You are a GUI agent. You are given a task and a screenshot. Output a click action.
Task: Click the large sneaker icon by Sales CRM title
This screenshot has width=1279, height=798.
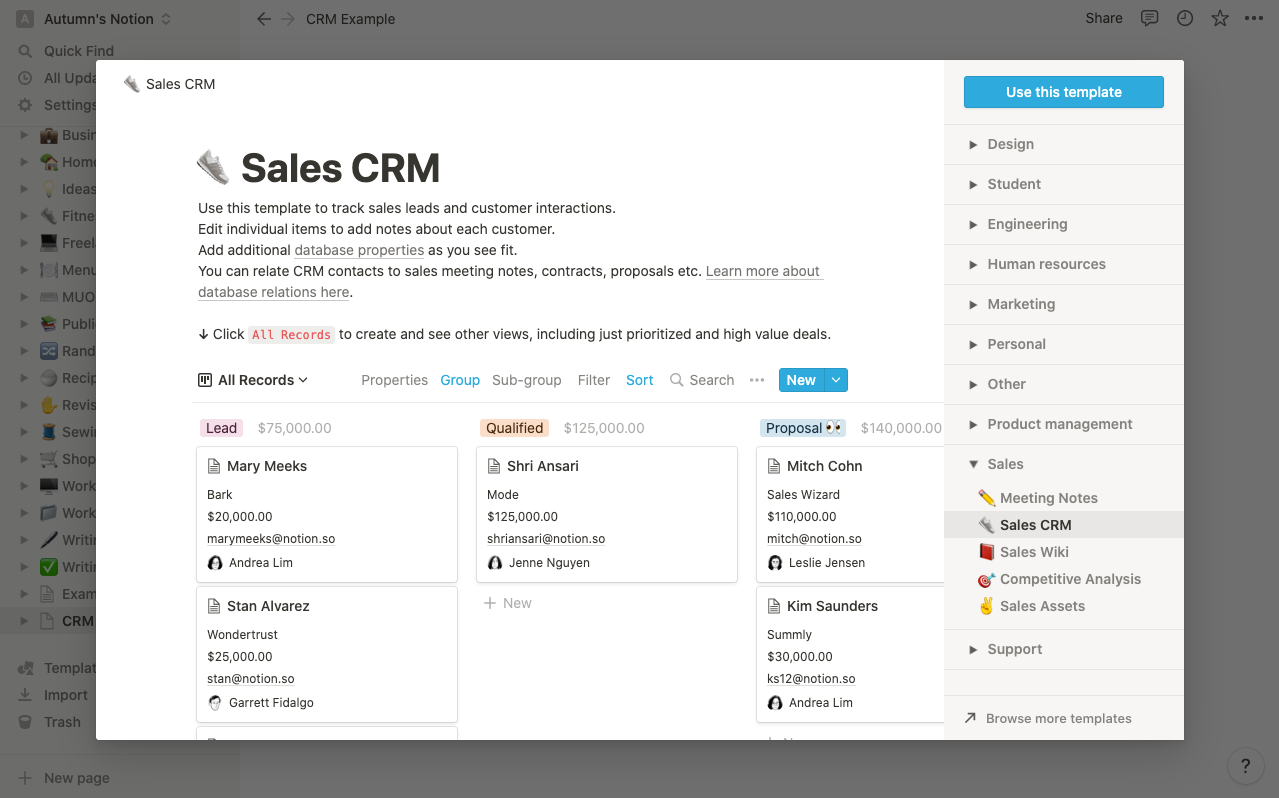[x=214, y=168]
